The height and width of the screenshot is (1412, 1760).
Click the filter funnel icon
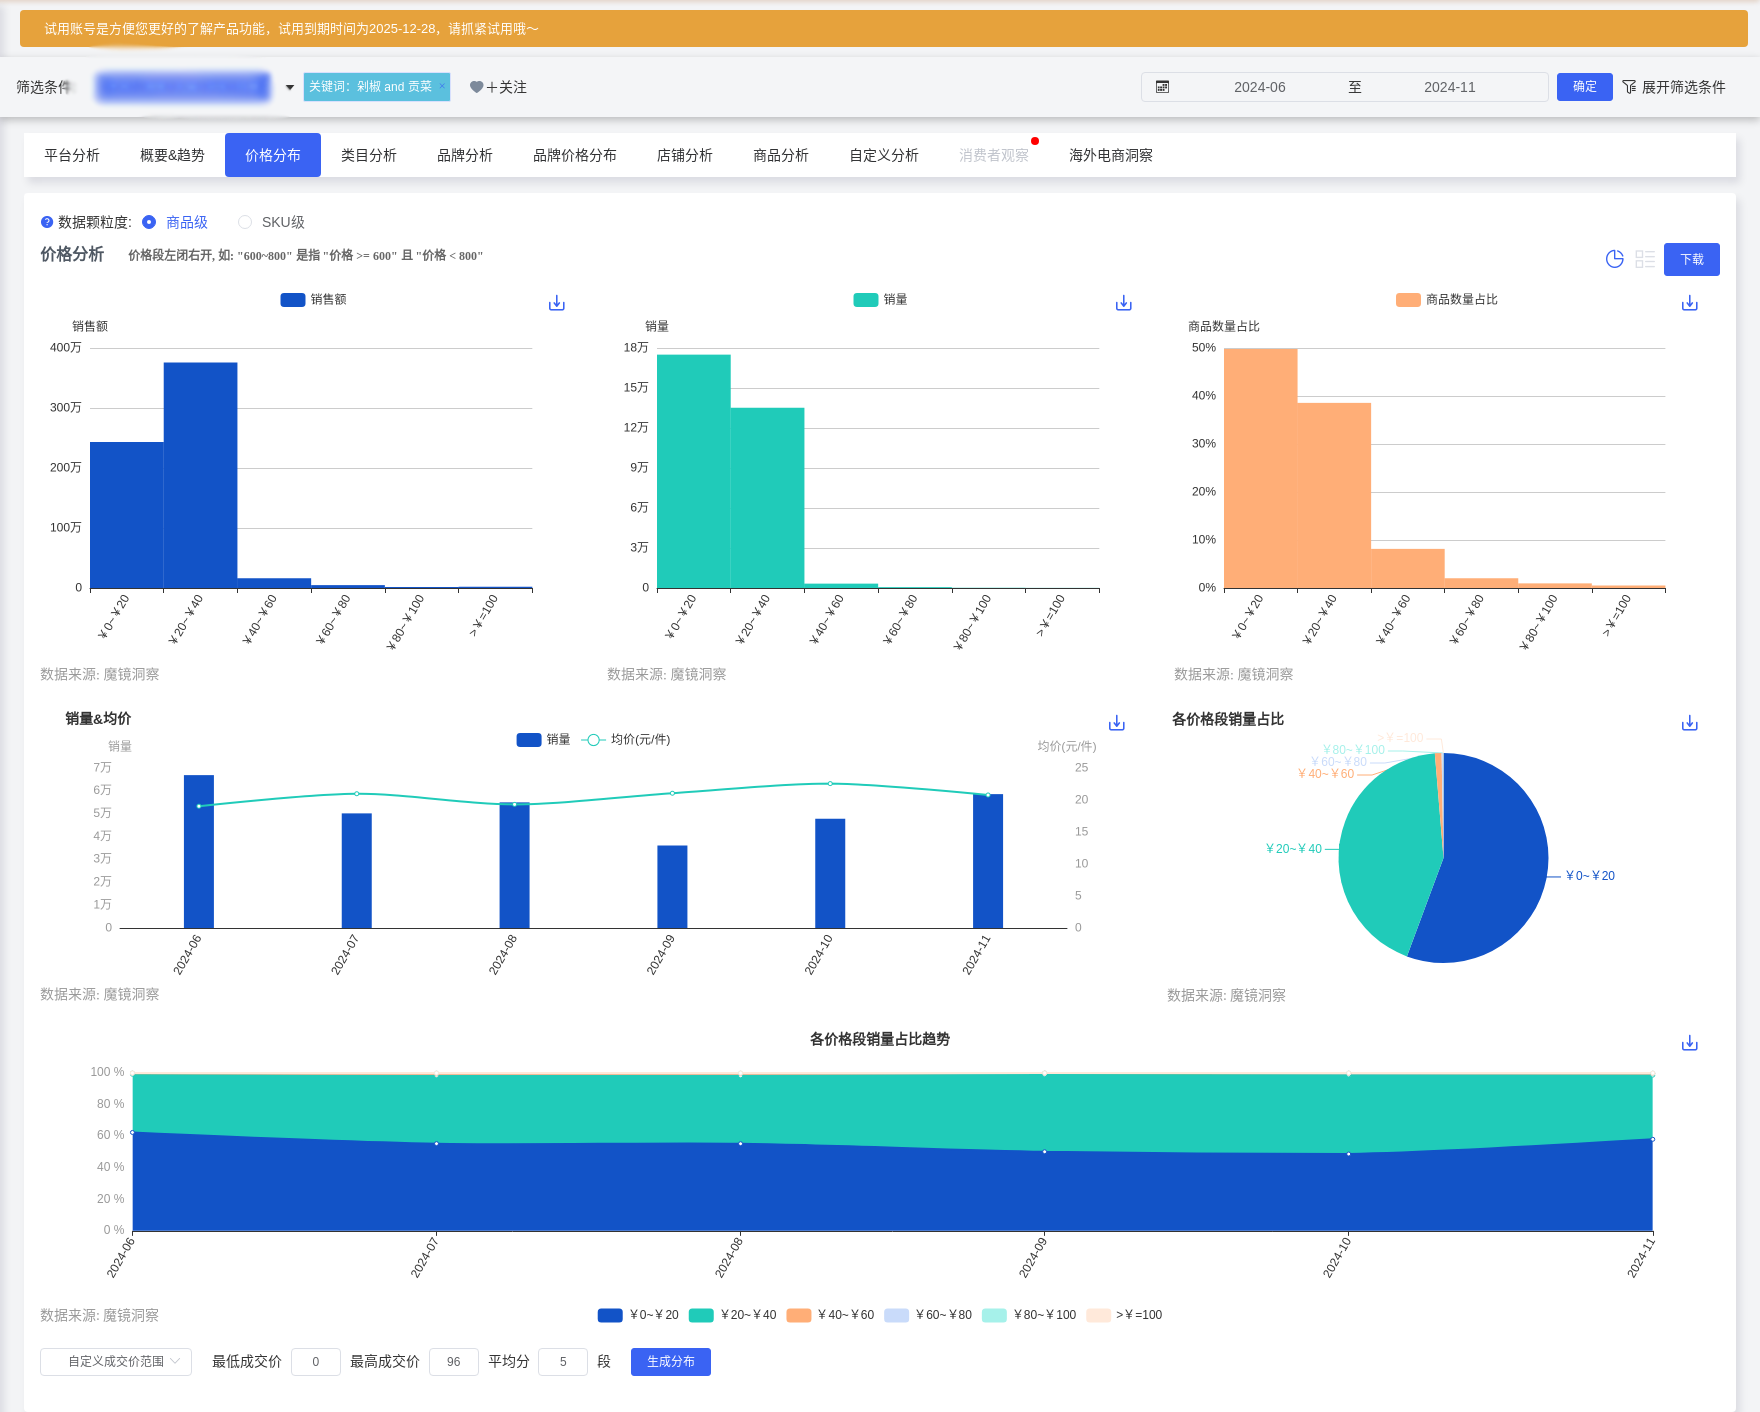tap(1629, 87)
